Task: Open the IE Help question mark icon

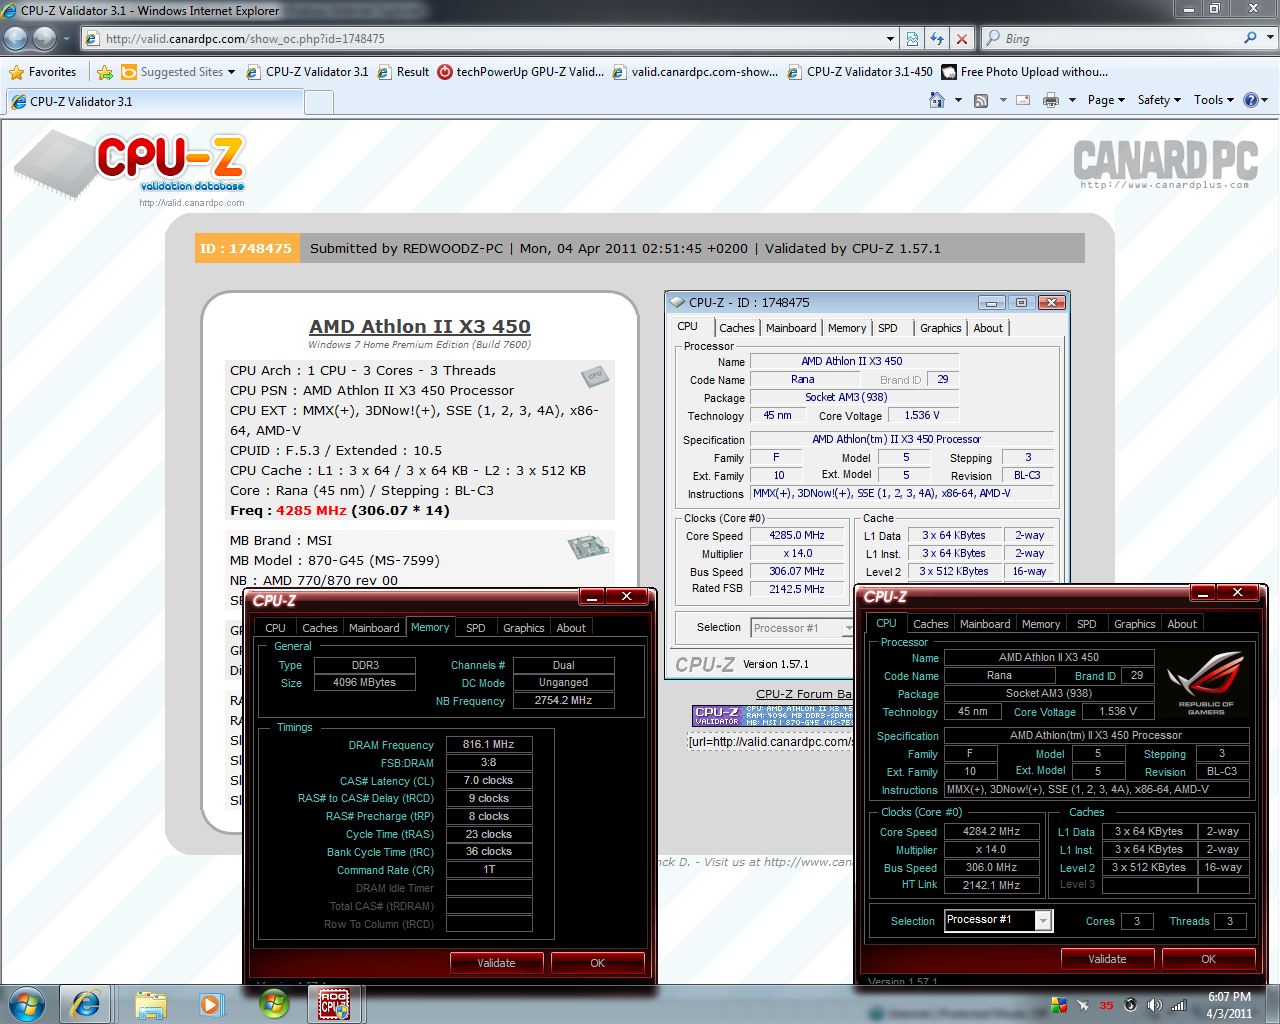Action: [x=1250, y=100]
